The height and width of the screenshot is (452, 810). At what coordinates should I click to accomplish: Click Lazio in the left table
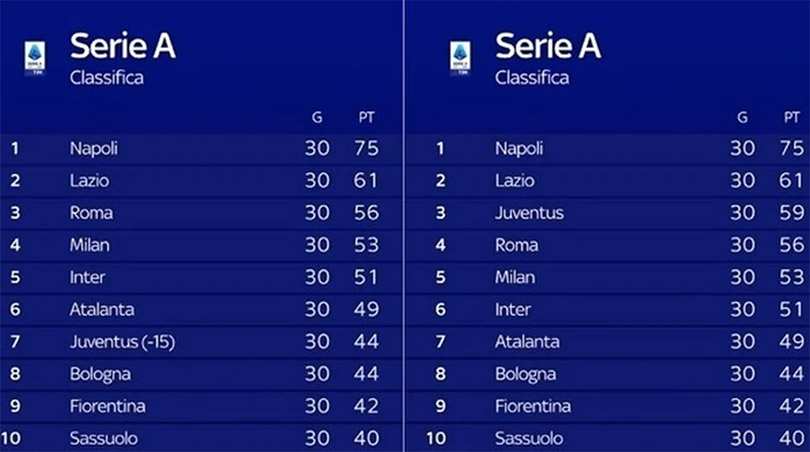pyautogui.click(x=89, y=181)
